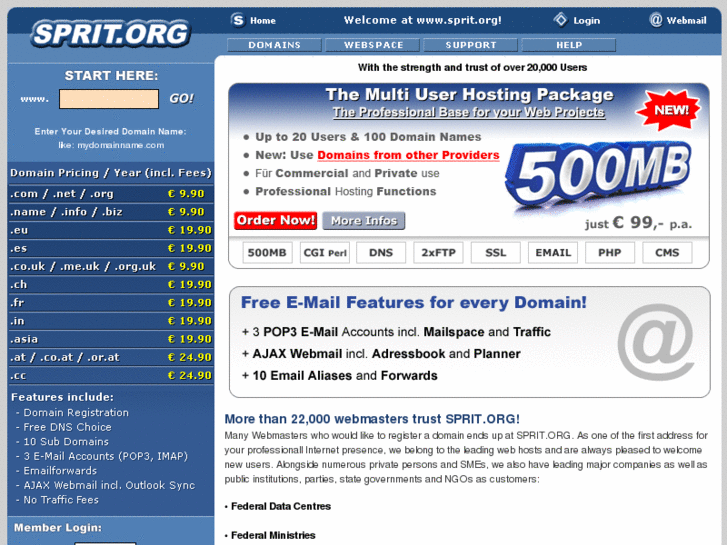Click the large grey @ symbol graphic
The height and width of the screenshot is (545, 727).
656,341
